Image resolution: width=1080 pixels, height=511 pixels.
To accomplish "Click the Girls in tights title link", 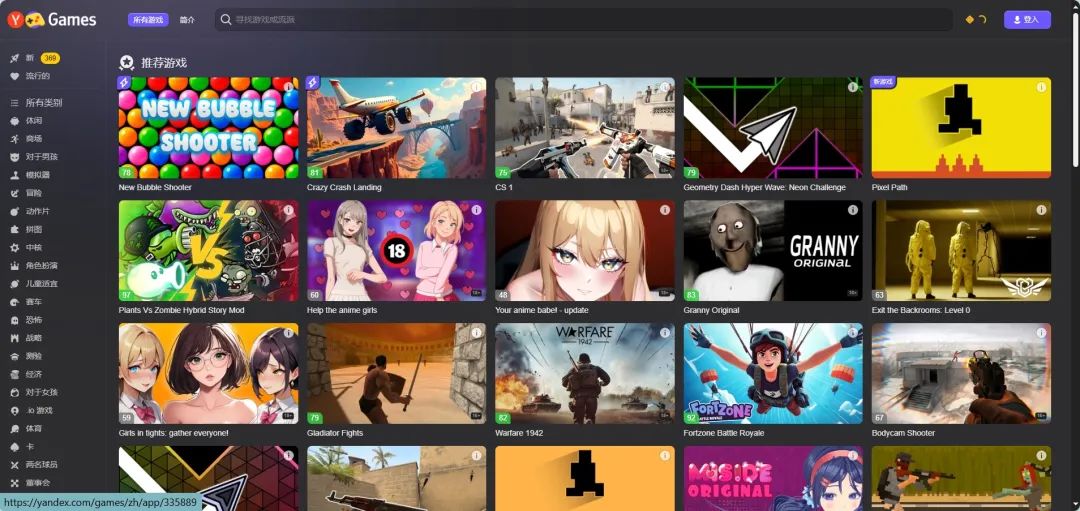I will click(173, 433).
